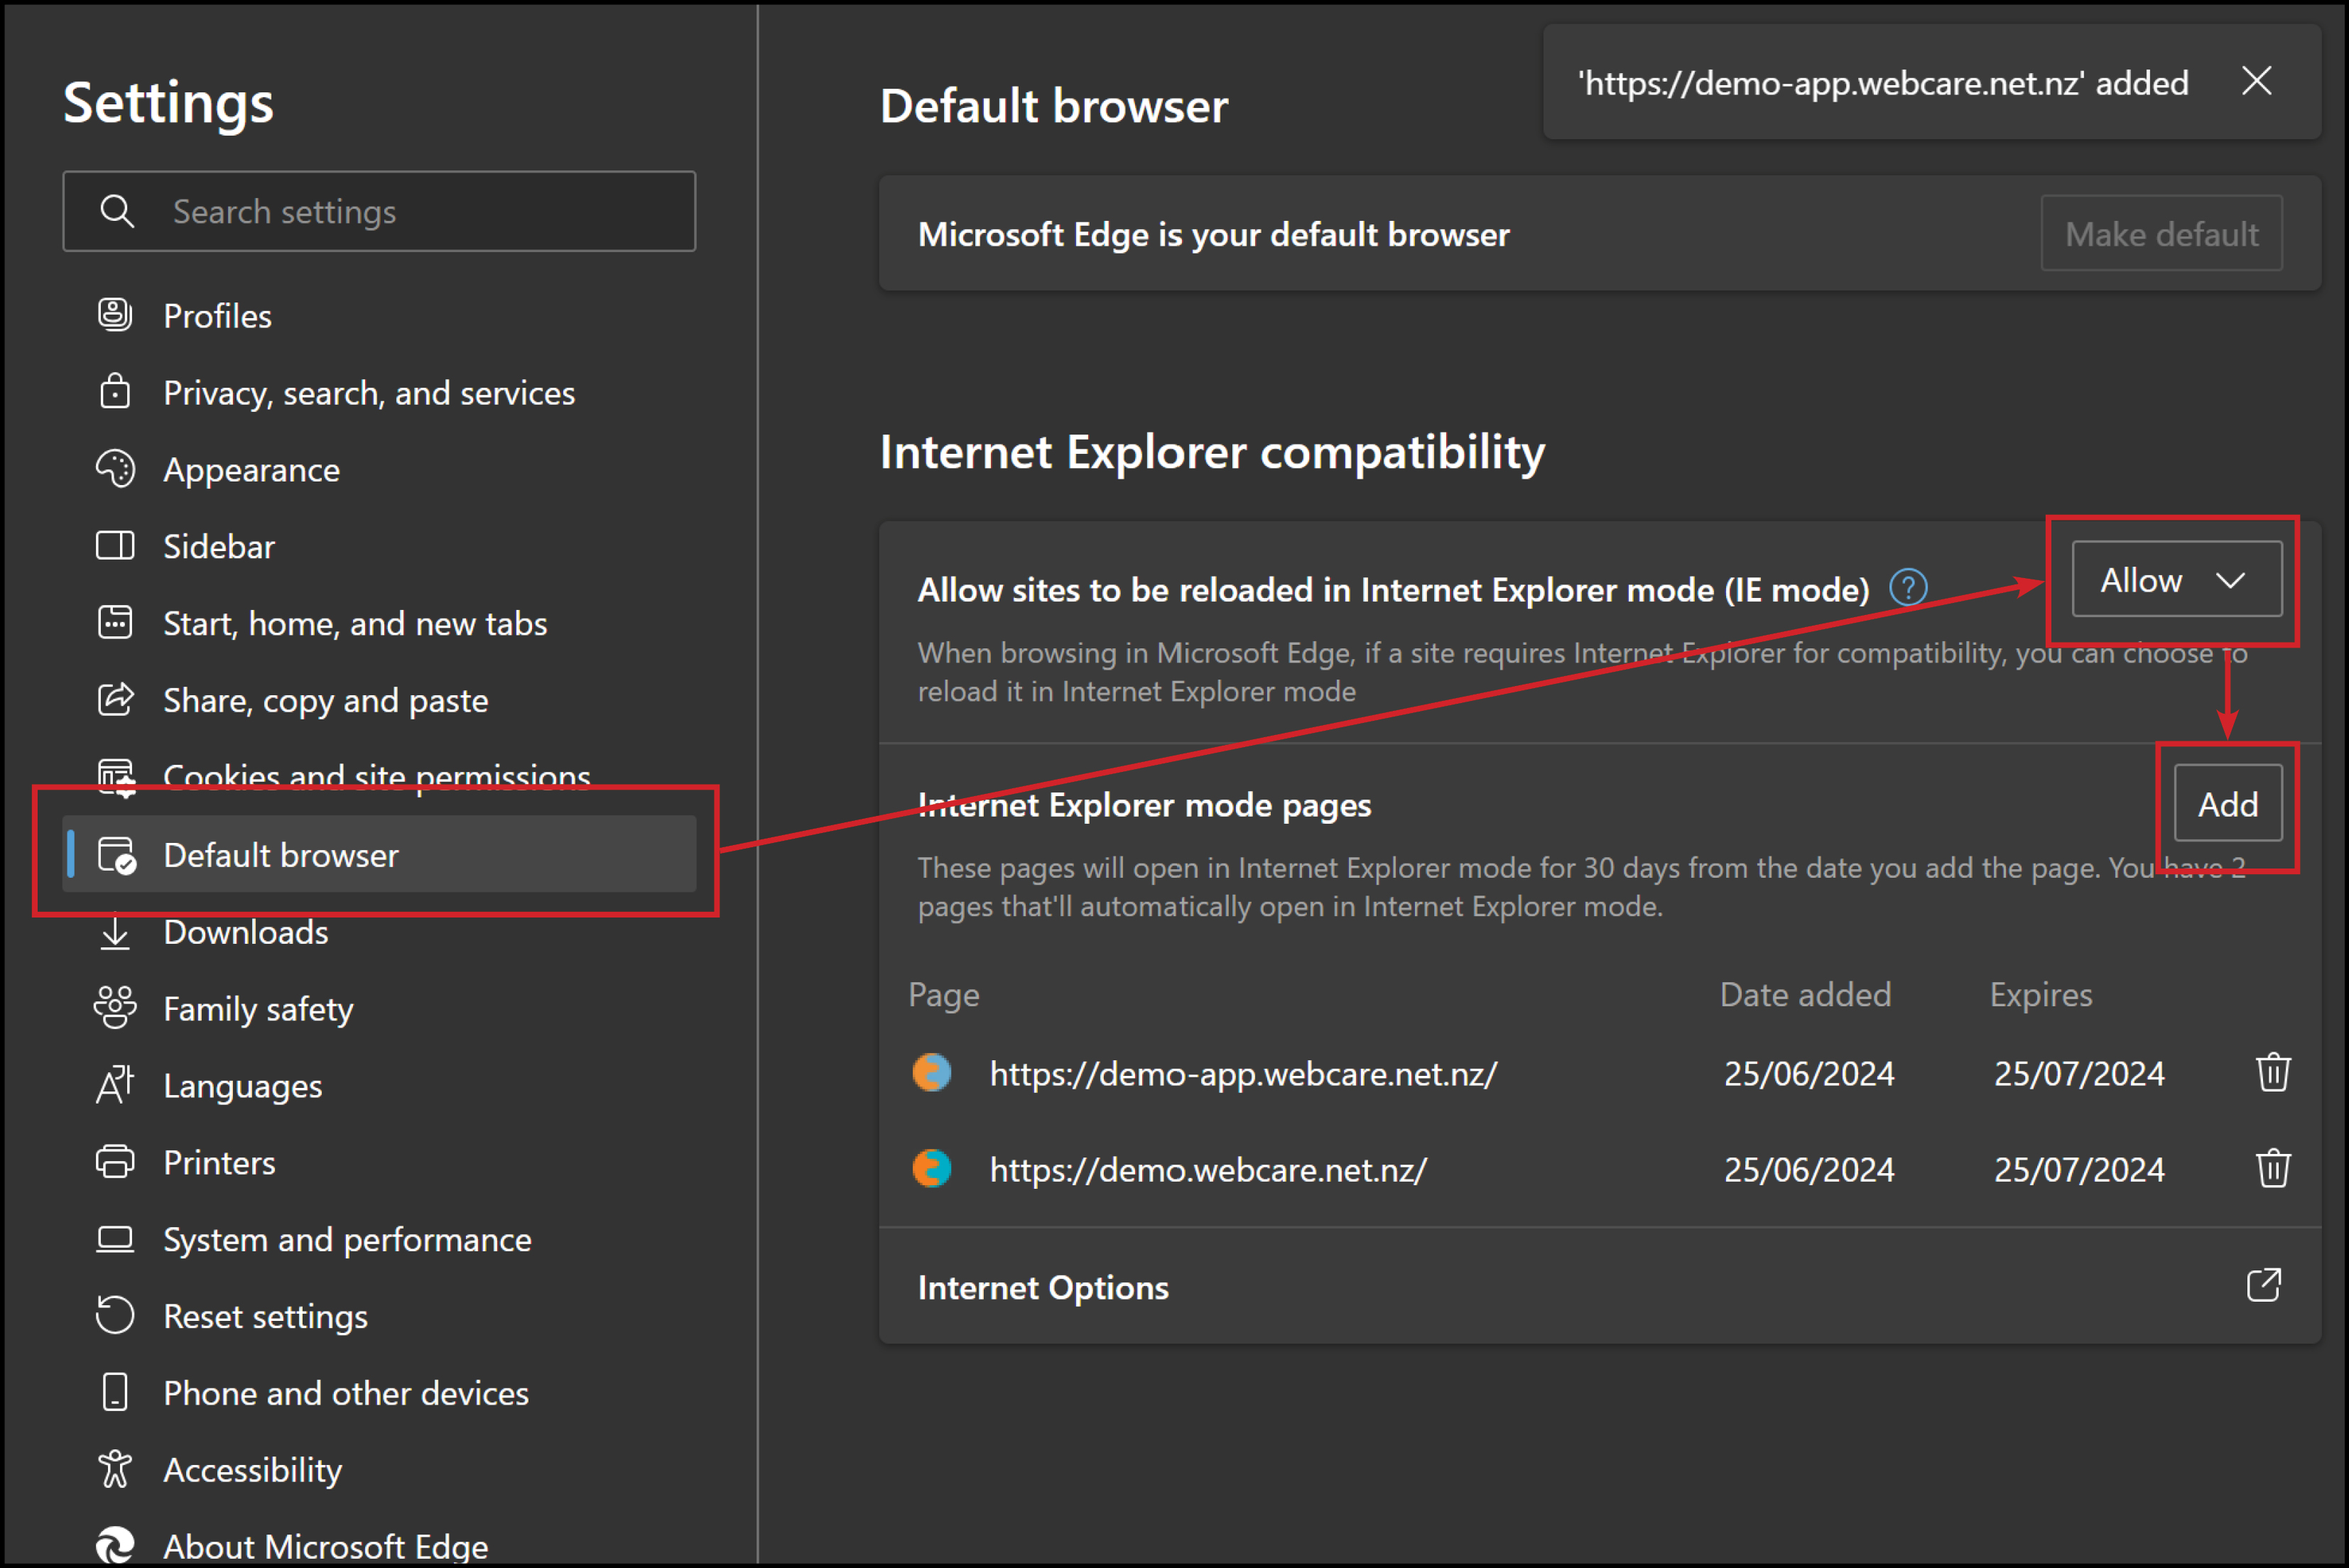Image resolution: width=2349 pixels, height=1568 pixels.
Task: Click the Make default button
Action: pos(2161,234)
